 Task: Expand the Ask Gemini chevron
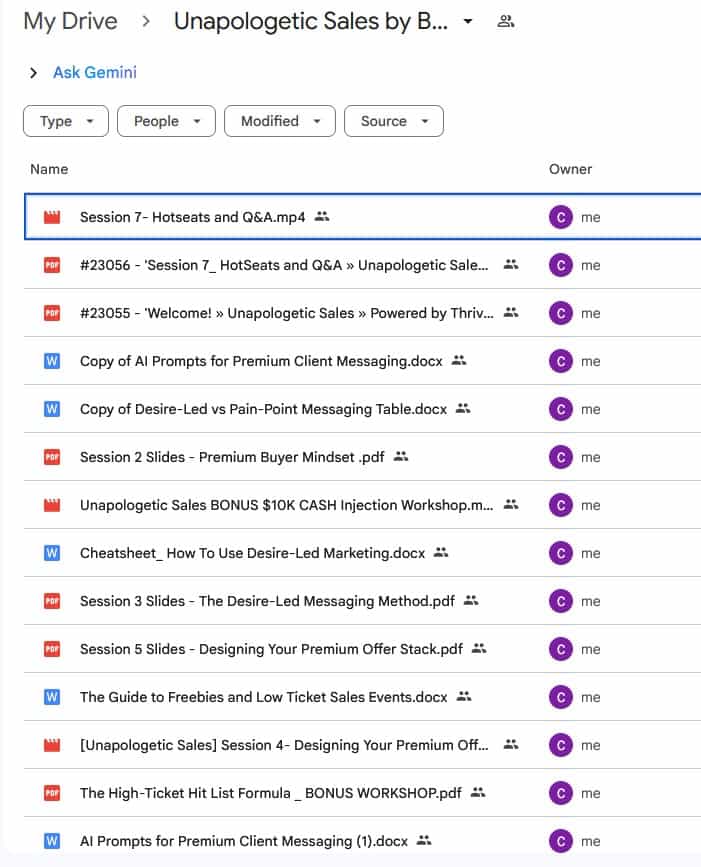(33, 72)
